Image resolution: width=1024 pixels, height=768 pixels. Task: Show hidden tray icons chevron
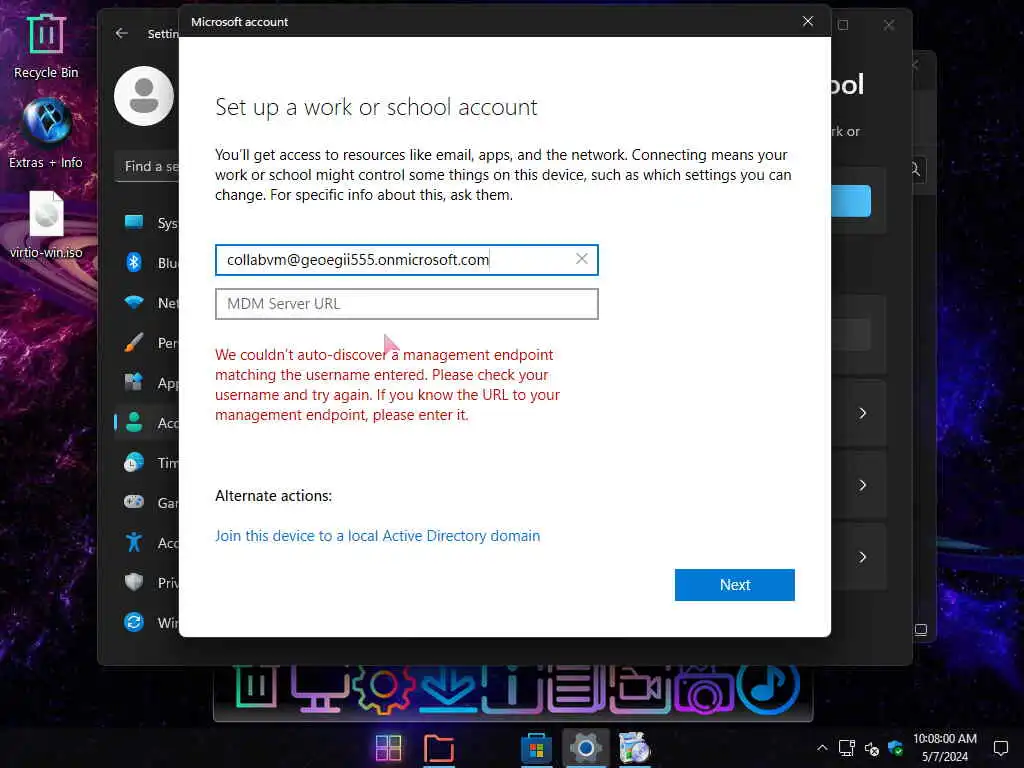[x=822, y=748]
